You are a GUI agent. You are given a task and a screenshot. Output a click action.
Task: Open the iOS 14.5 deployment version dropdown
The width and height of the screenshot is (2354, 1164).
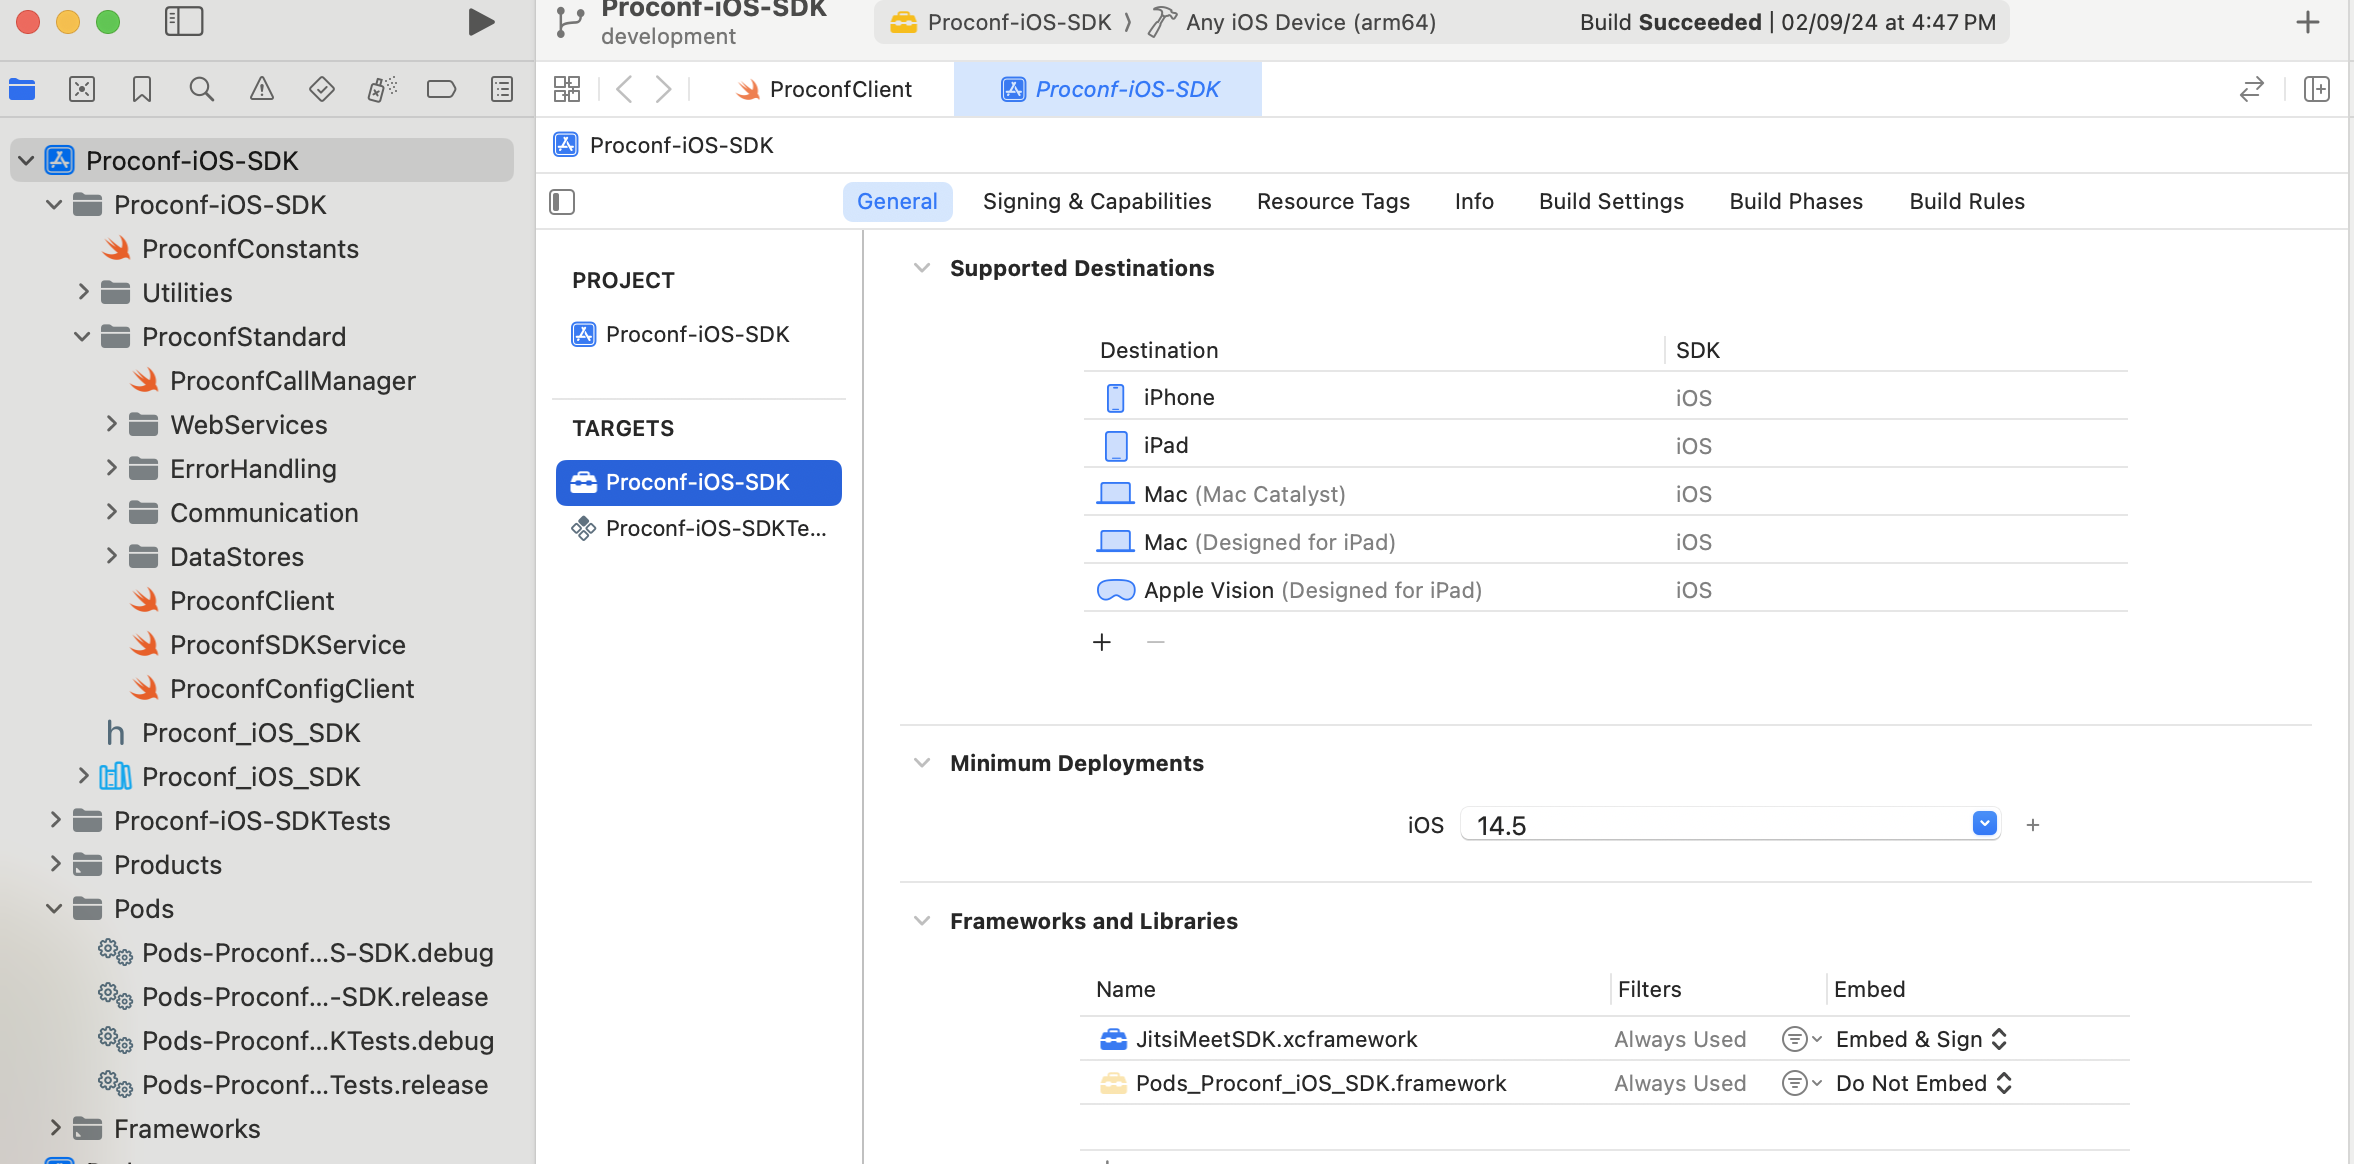pyautogui.click(x=1983, y=823)
